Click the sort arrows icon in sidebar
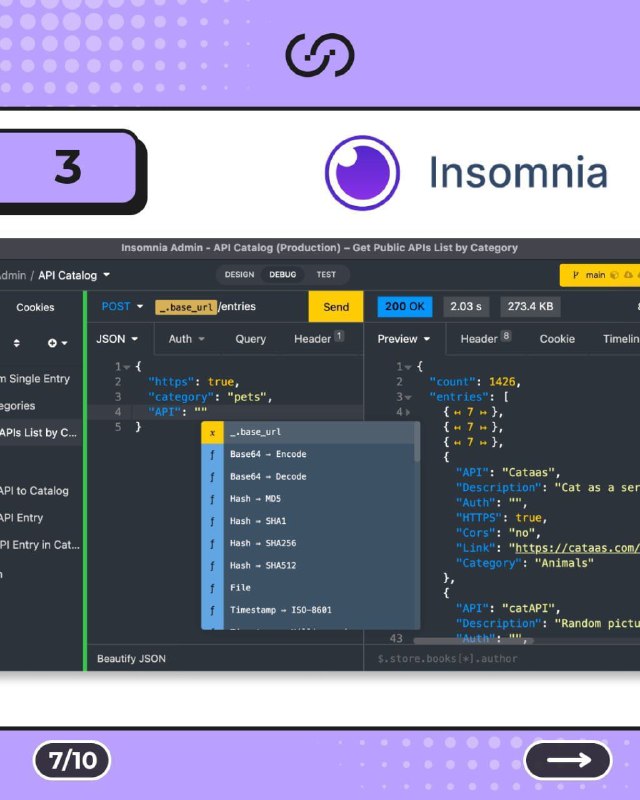Screen dimensions: 640x800 (x=17, y=343)
